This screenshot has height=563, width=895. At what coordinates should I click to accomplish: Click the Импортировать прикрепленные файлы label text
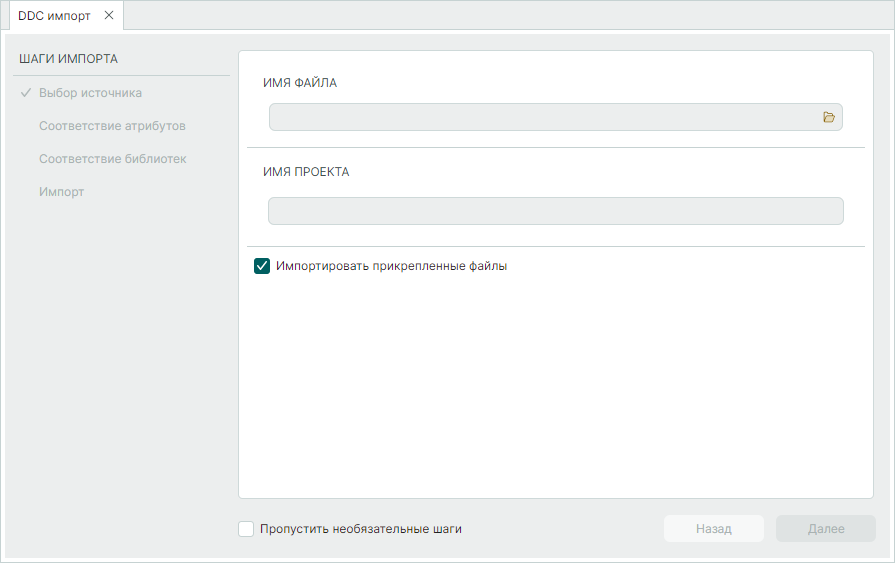[392, 266]
